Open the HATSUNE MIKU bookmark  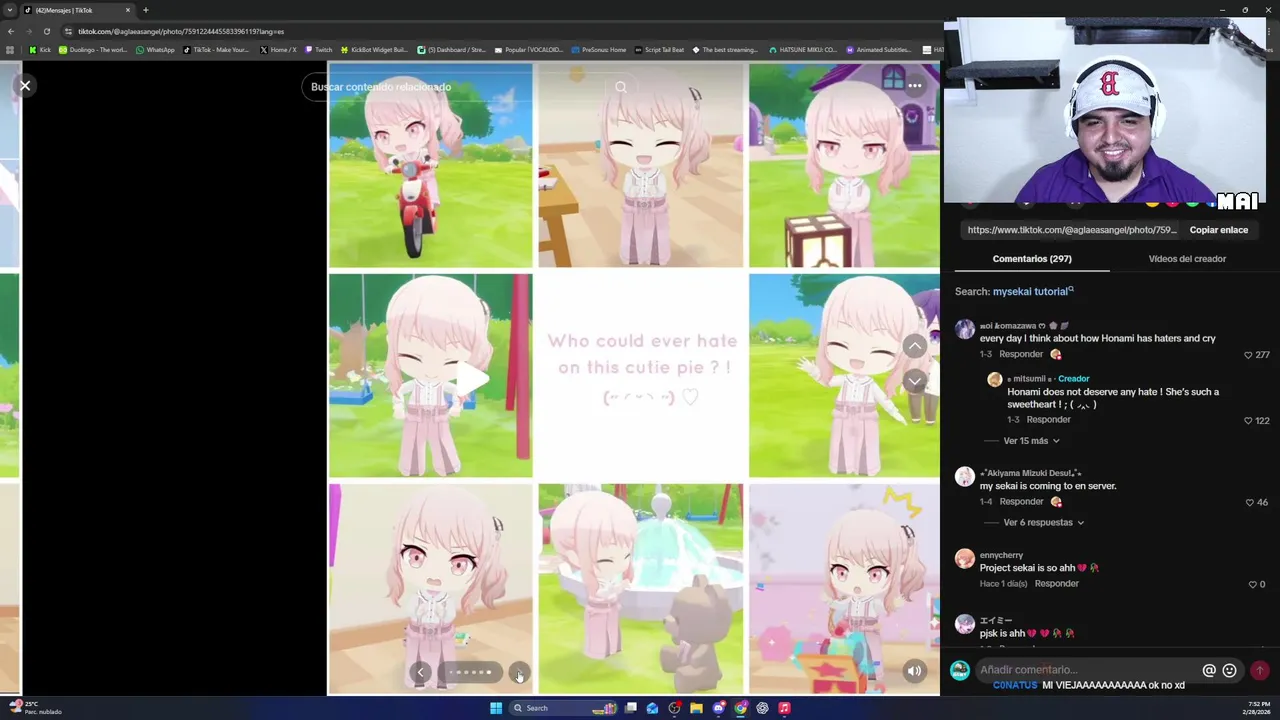point(803,49)
